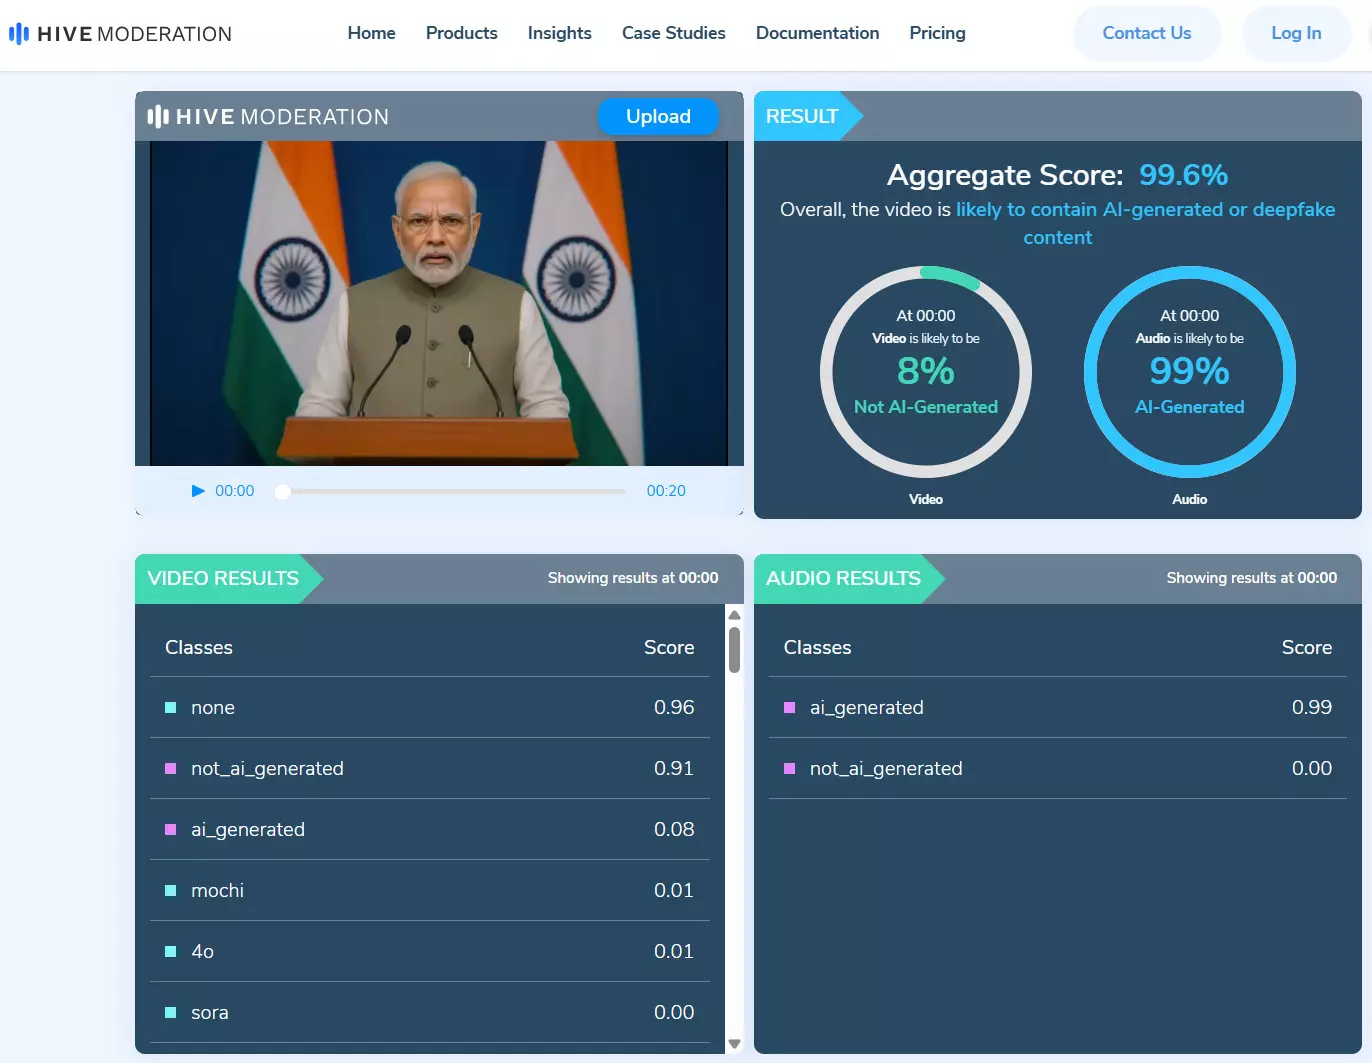
Task: Click the Aggregate Score 99.6% value
Action: pos(1184,175)
